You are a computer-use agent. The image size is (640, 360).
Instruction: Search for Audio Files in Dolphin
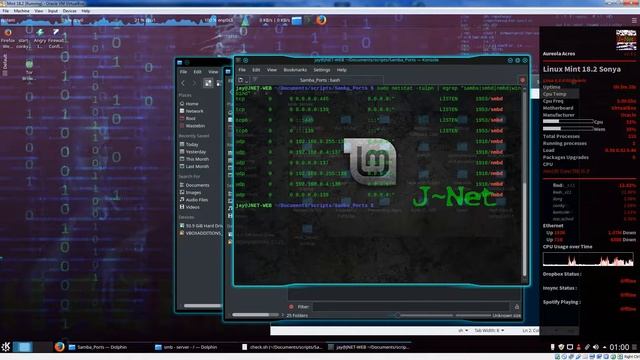pyautogui.click(x=194, y=200)
